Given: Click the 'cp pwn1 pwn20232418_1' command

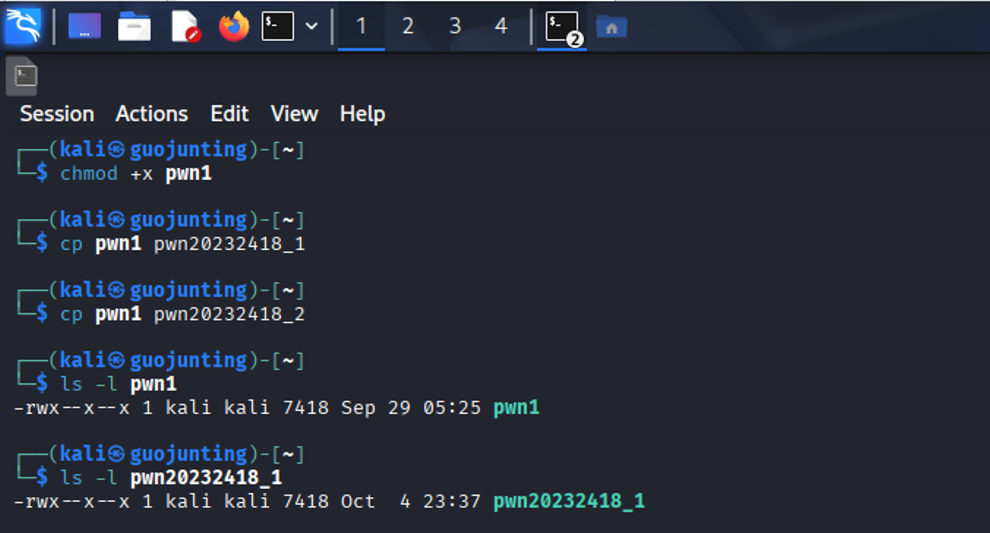Looking at the screenshot, I should click(182, 244).
